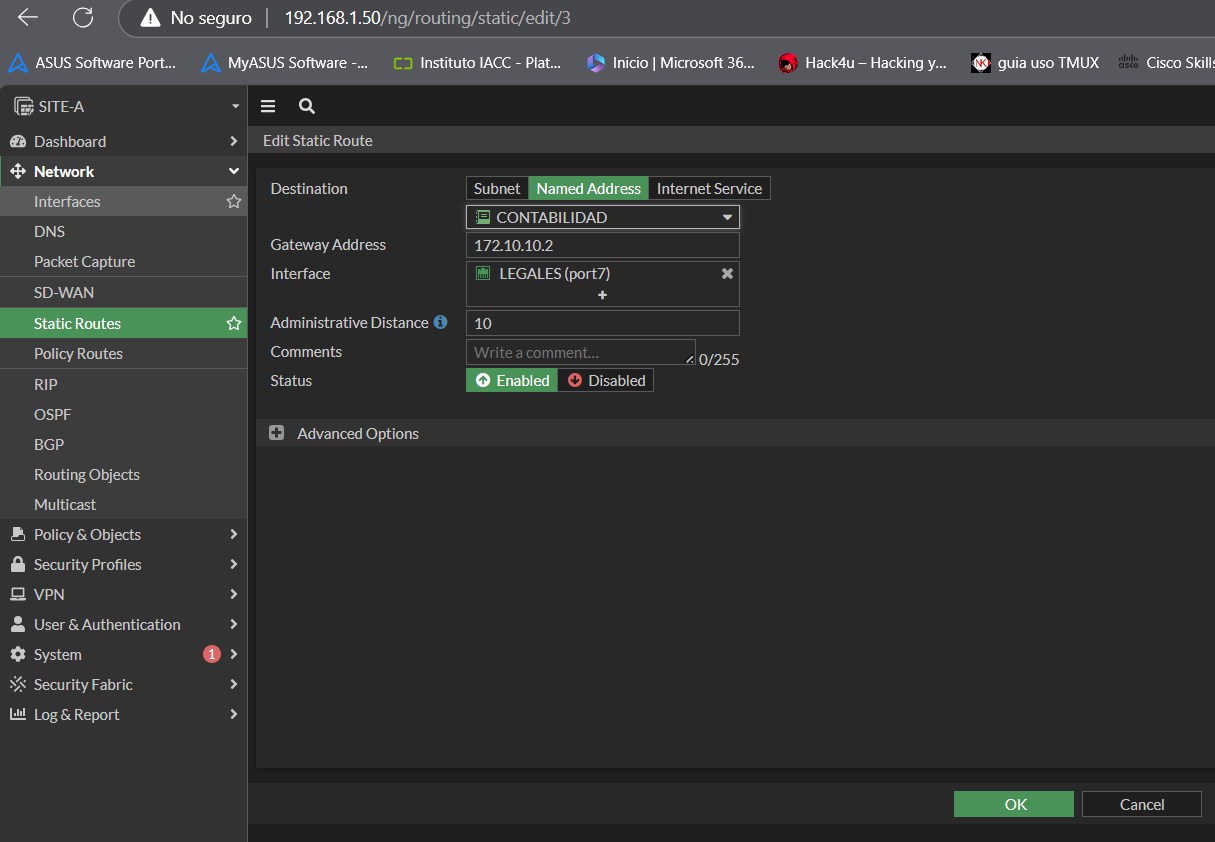This screenshot has width=1215, height=842.
Task: Select Subnet destination type
Action: (x=497, y=188)
